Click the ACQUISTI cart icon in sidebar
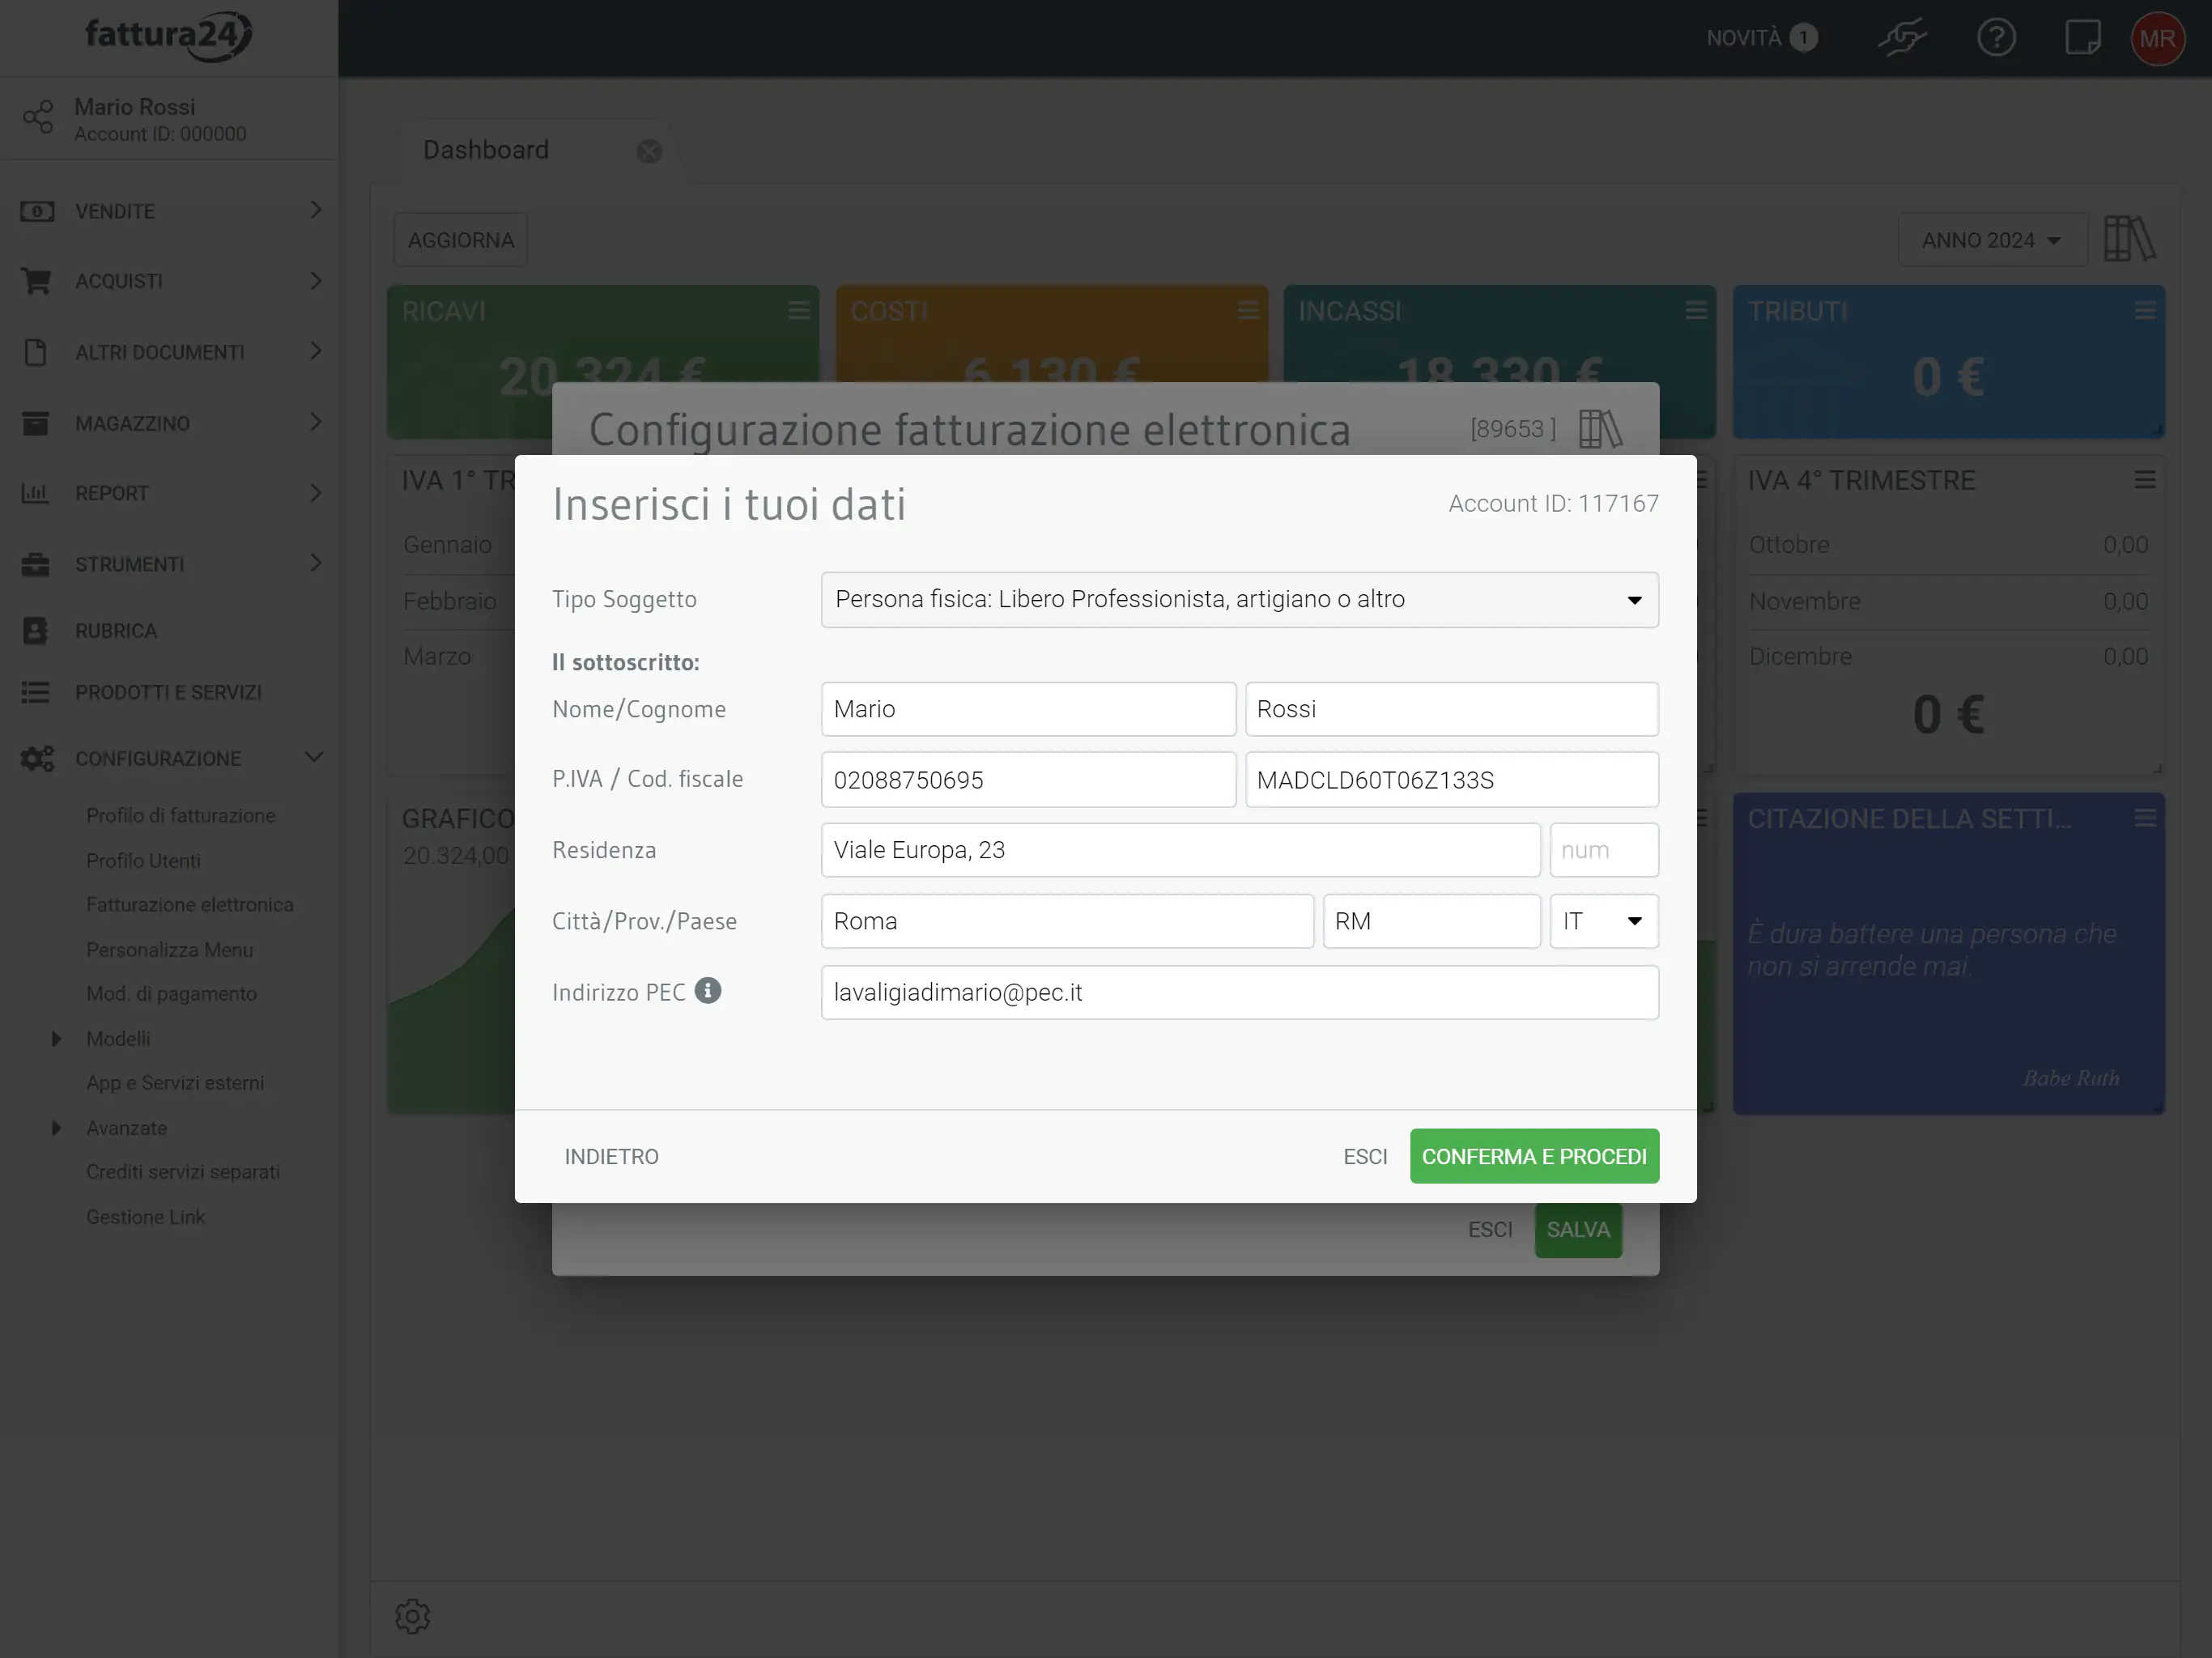 coord(36,281)
